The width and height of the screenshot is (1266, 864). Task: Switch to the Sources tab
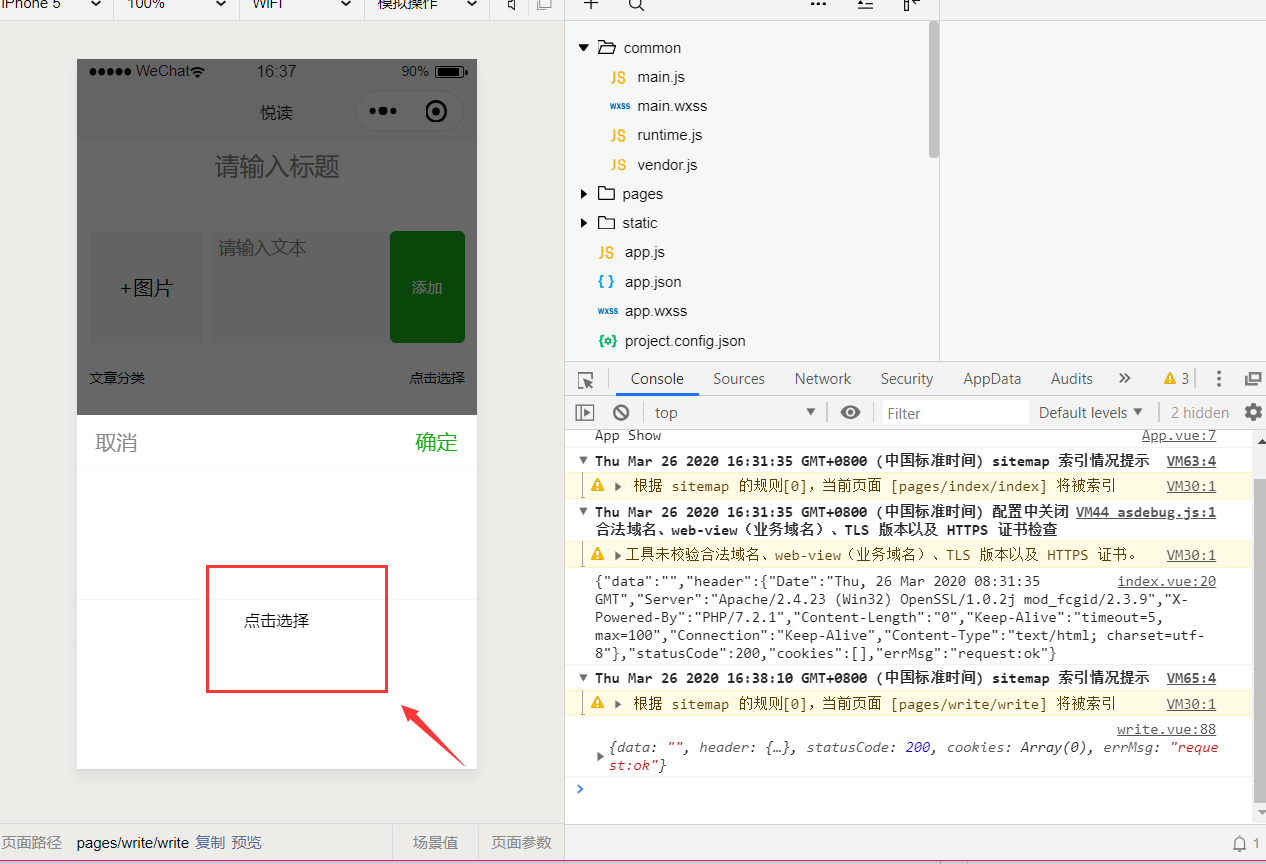click(x=739, y=379)
